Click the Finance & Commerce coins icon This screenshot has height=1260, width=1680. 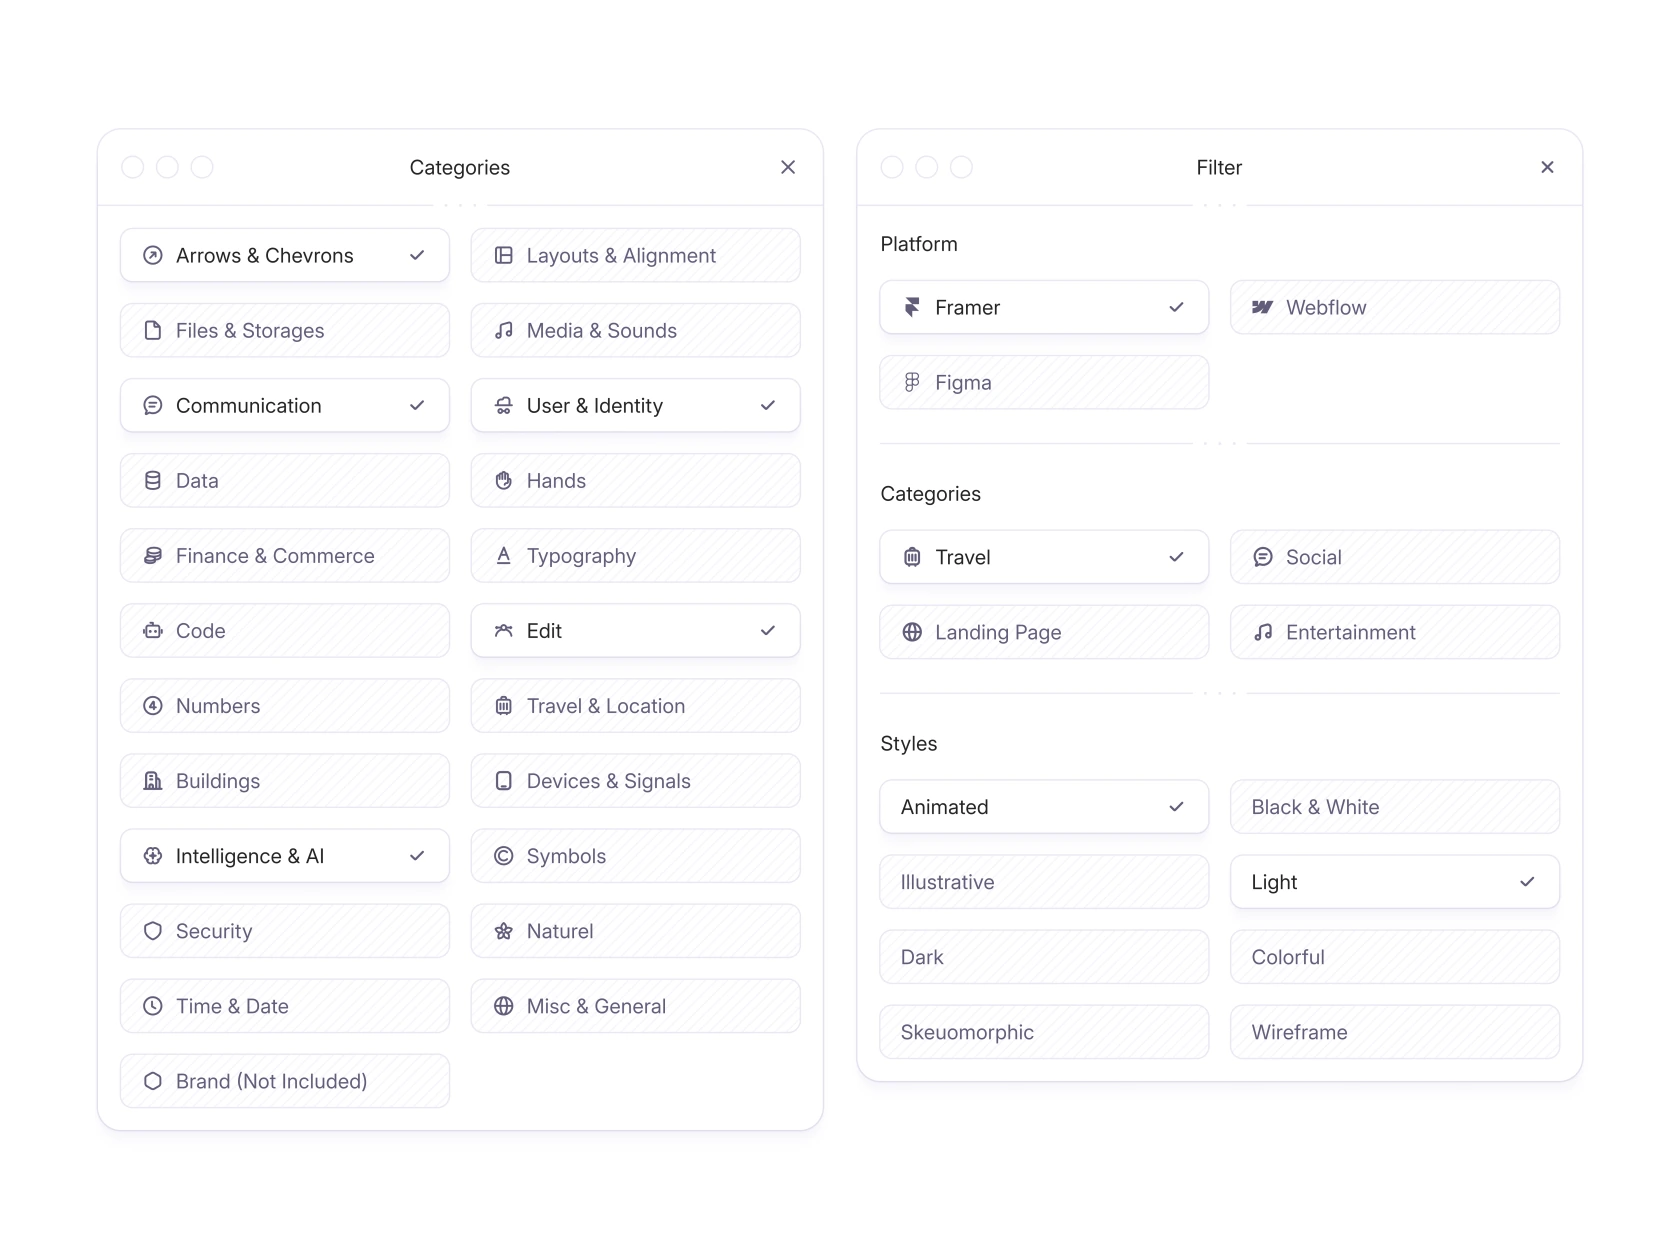(x=153, y=555)
